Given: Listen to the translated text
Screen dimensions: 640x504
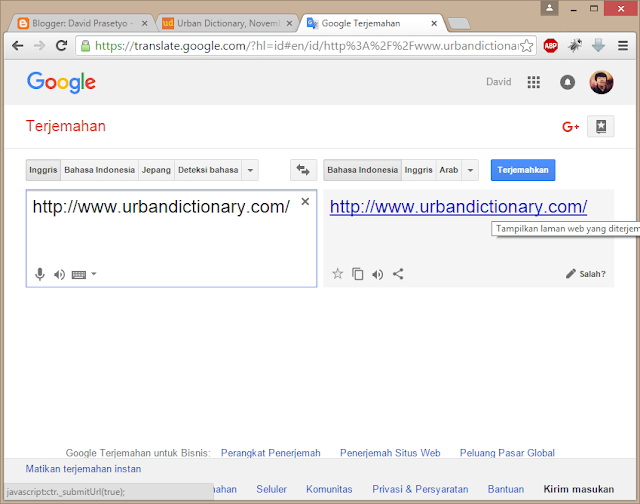Looking at the screenshot, I should [378, 275].
